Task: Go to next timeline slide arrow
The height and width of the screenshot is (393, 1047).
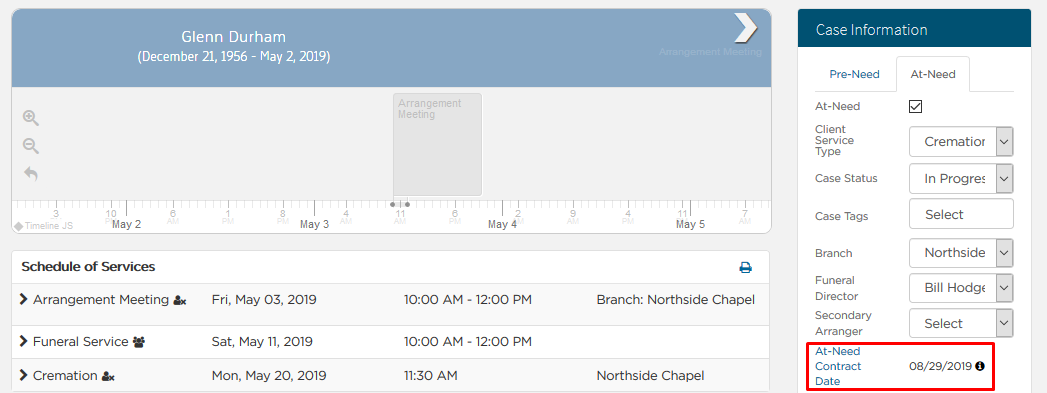Action: [x=745, y=27]
